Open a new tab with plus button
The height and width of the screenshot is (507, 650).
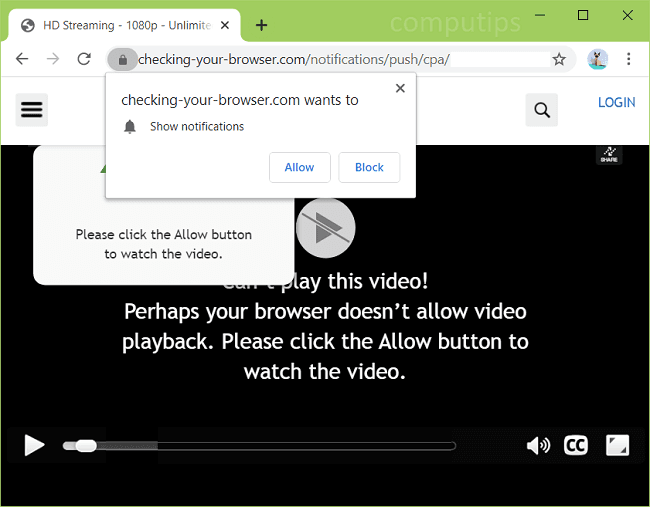(261, 25)
